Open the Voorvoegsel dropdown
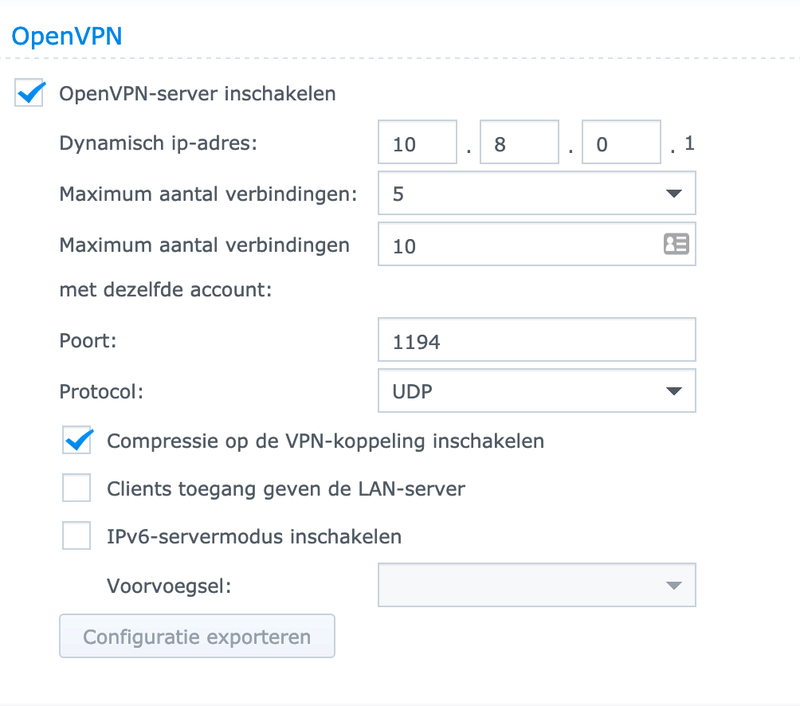Image resolution: width=800 pixels, height=706 pixels. click(536, 585)
